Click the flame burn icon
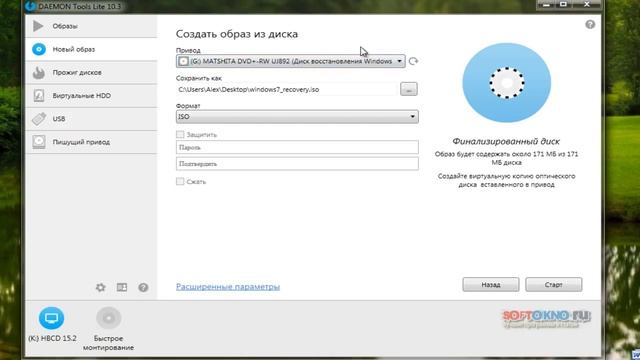640x360 pixels. coord(39,73)
